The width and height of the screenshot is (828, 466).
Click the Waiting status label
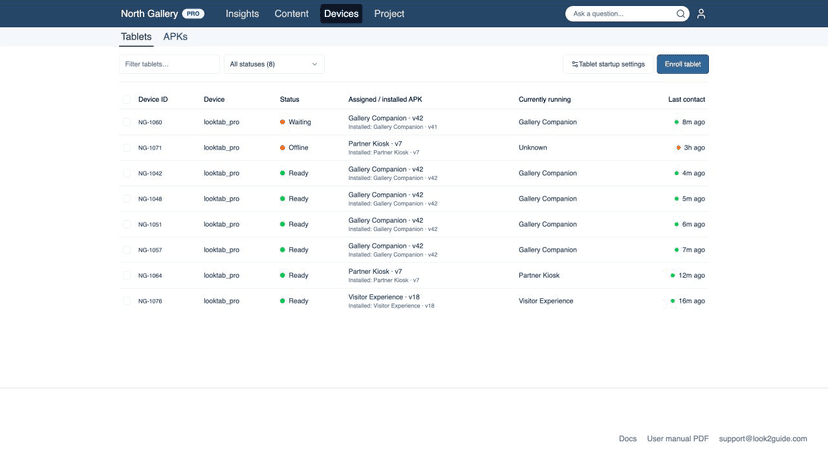(300, 122)
